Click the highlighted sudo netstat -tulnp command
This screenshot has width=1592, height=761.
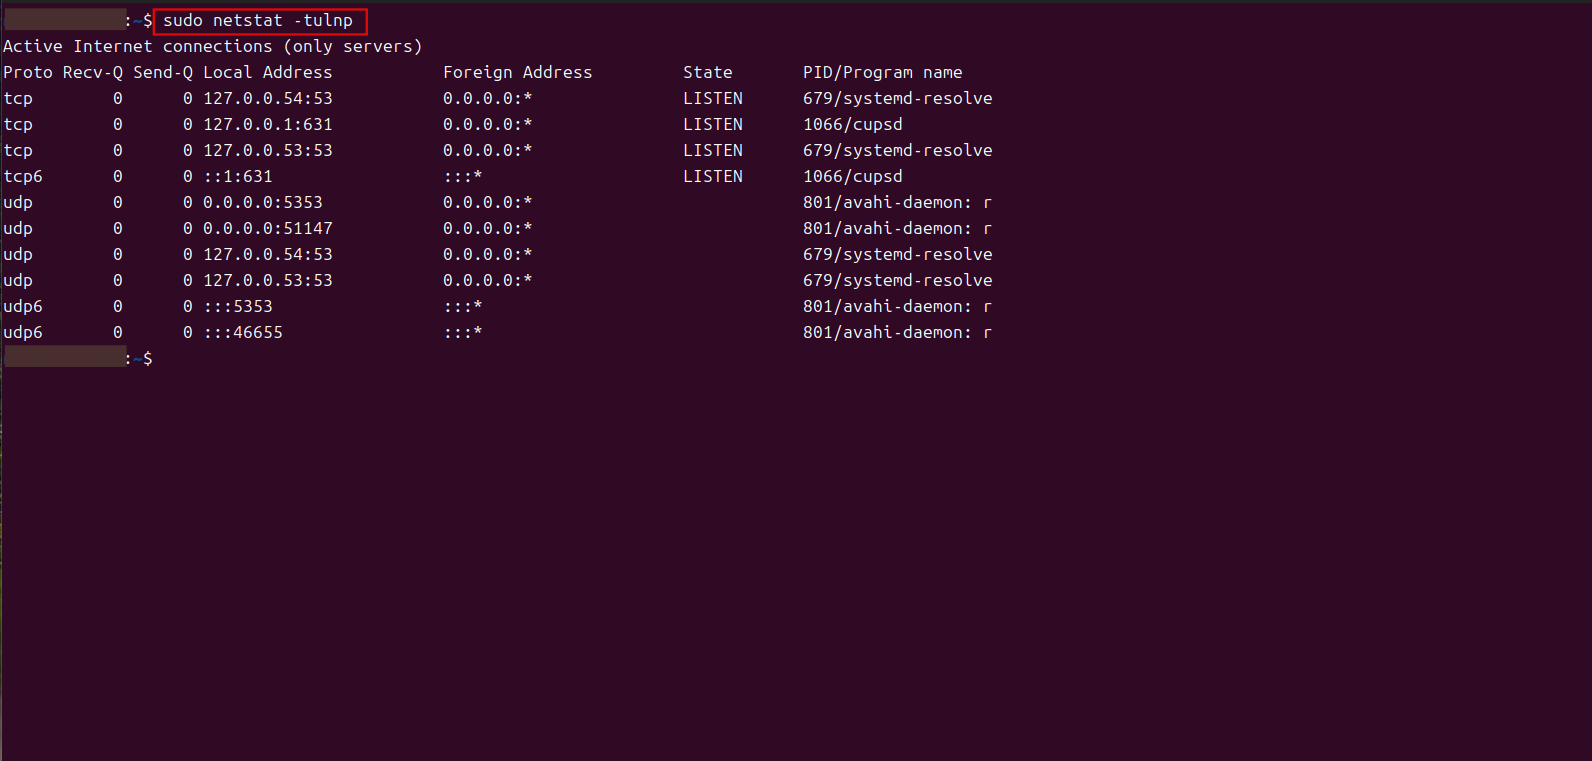(x=258, y=21)
